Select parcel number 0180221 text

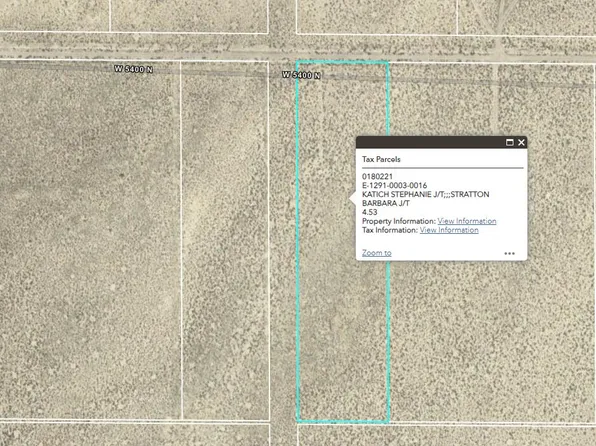pos(377,176)
